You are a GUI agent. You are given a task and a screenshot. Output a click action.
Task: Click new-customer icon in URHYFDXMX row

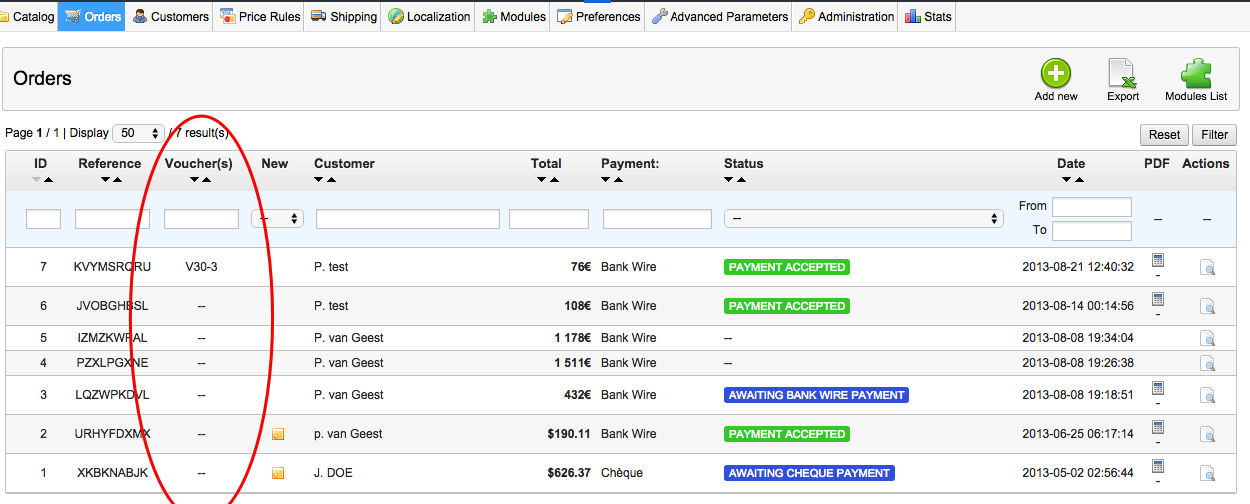pos(278,434)
